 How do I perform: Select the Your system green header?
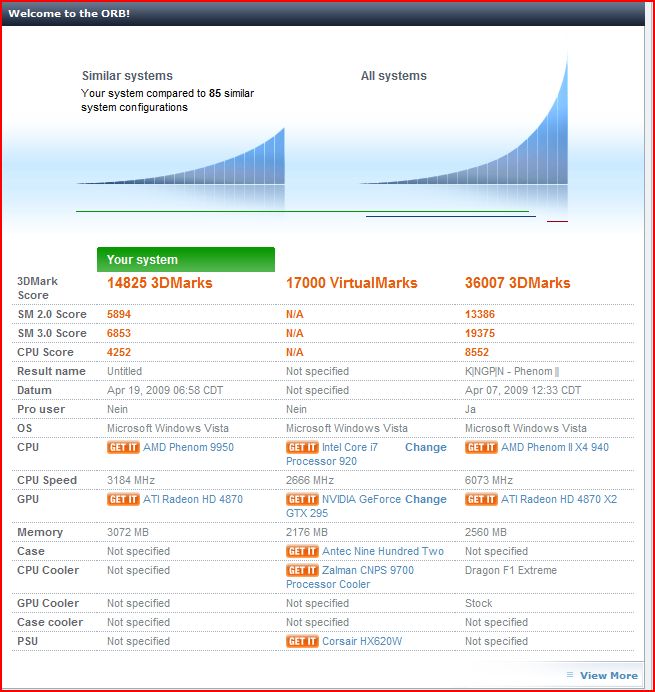click(186, 260)
